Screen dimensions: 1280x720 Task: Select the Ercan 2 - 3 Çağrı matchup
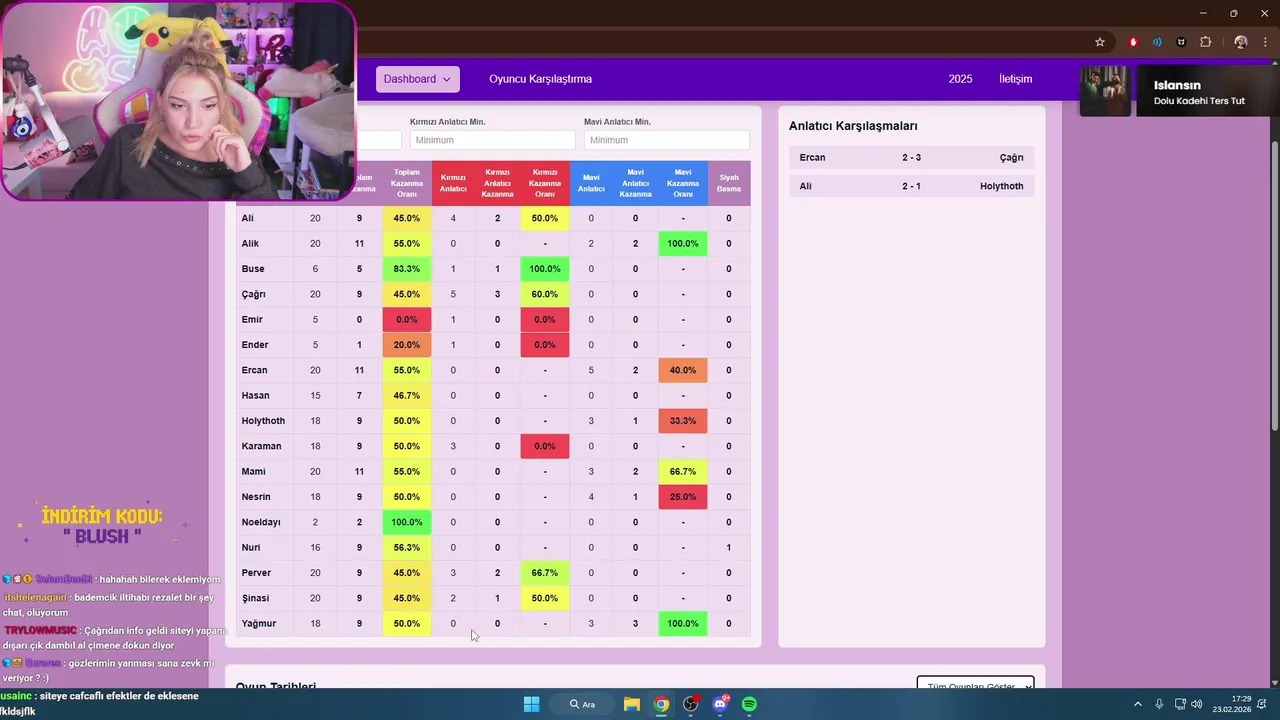point(911,158)
